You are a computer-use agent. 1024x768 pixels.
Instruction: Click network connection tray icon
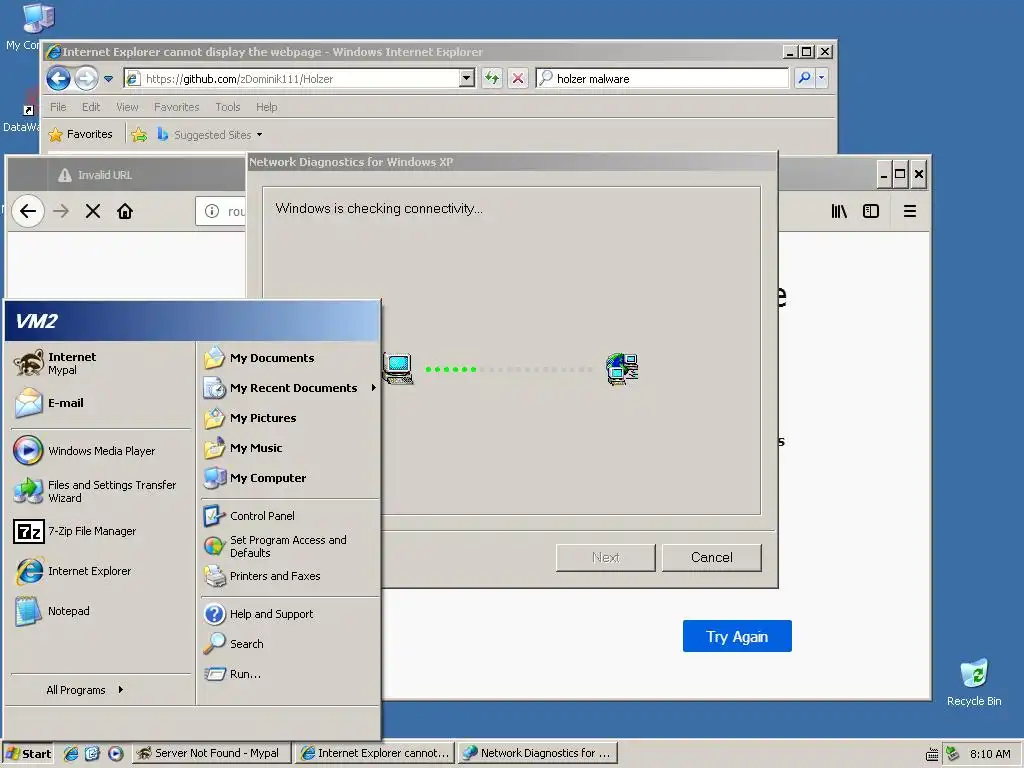point(952,754)
